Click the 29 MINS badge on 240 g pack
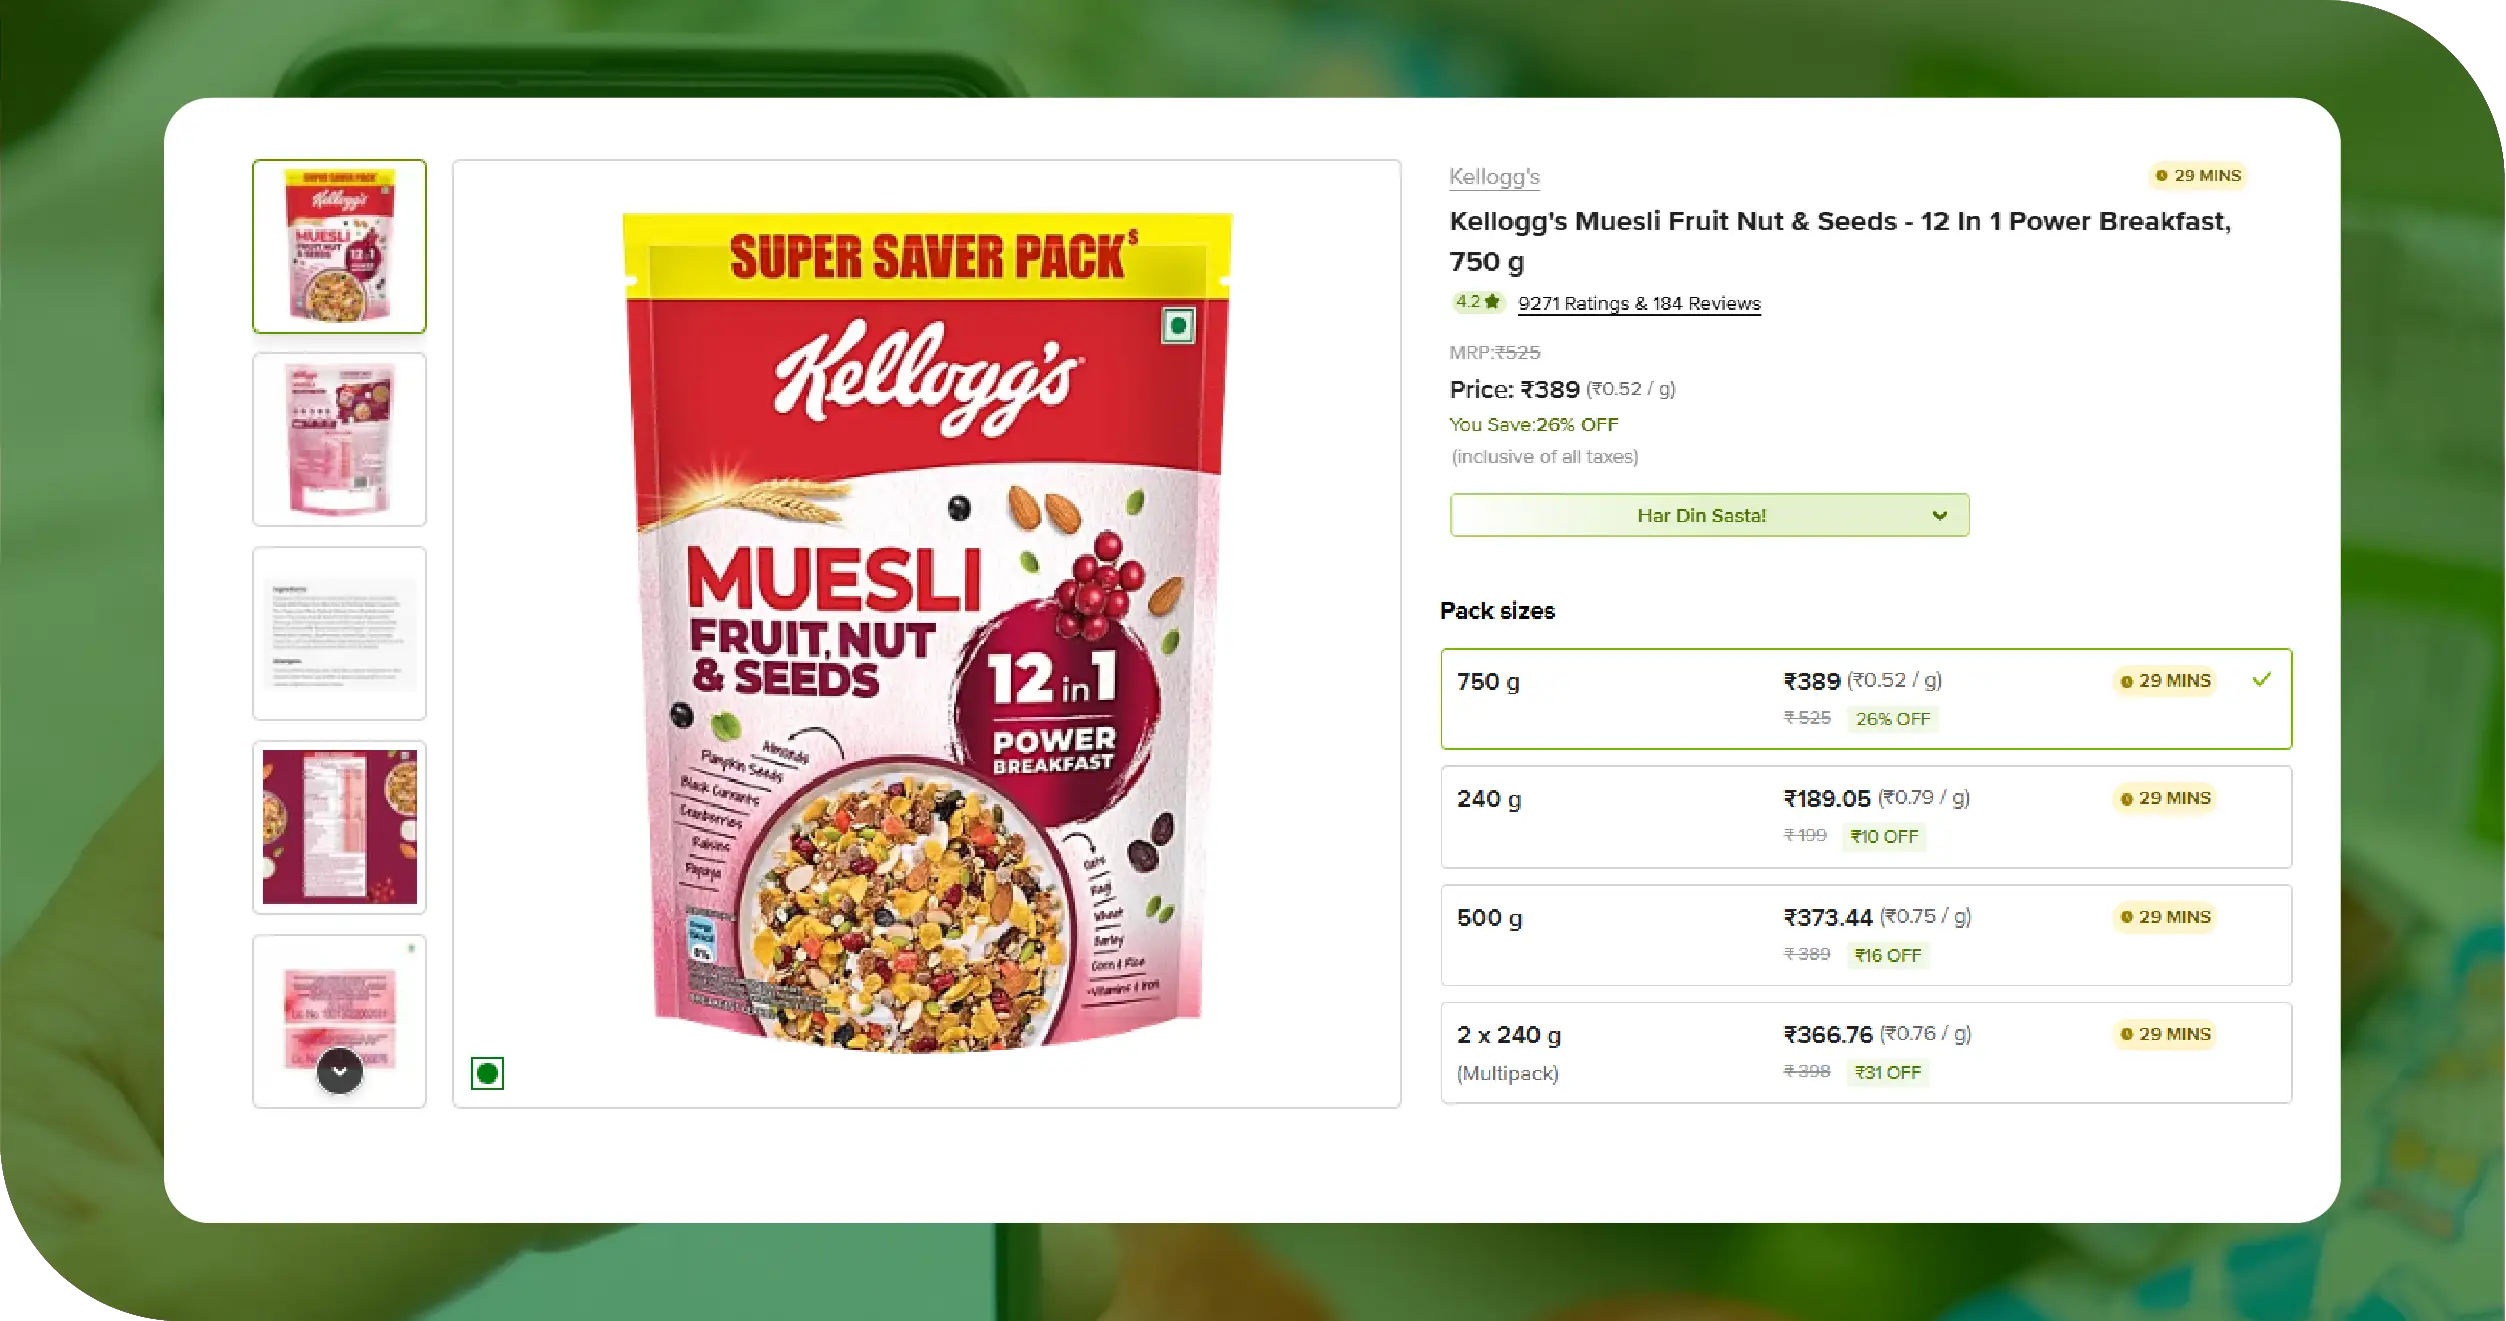Image resolution: width=2506 pixels, height=1321 pixels. 2165,798
